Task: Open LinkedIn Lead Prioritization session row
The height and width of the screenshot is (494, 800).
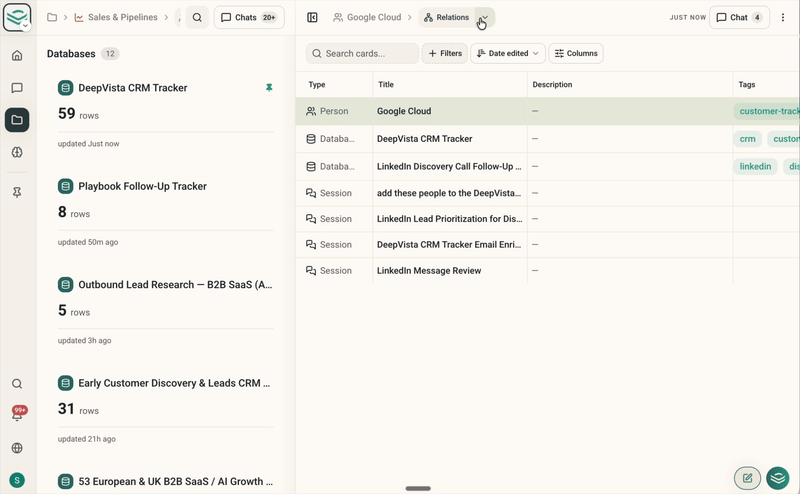Action: click(547, 219)
